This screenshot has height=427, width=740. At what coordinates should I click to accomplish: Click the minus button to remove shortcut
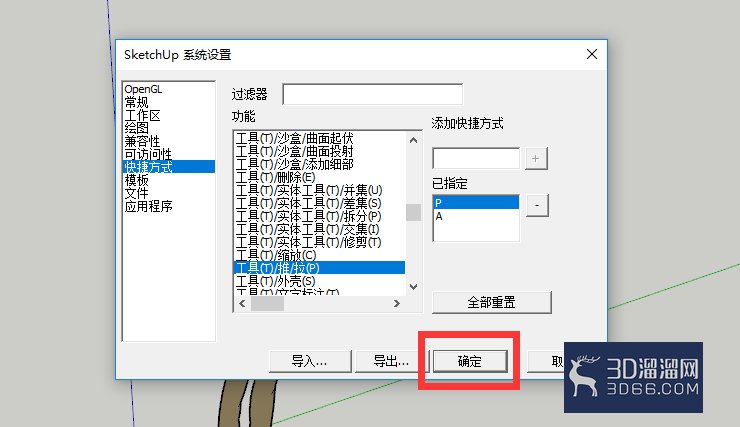pyautogui.click(x=537, y=206)
